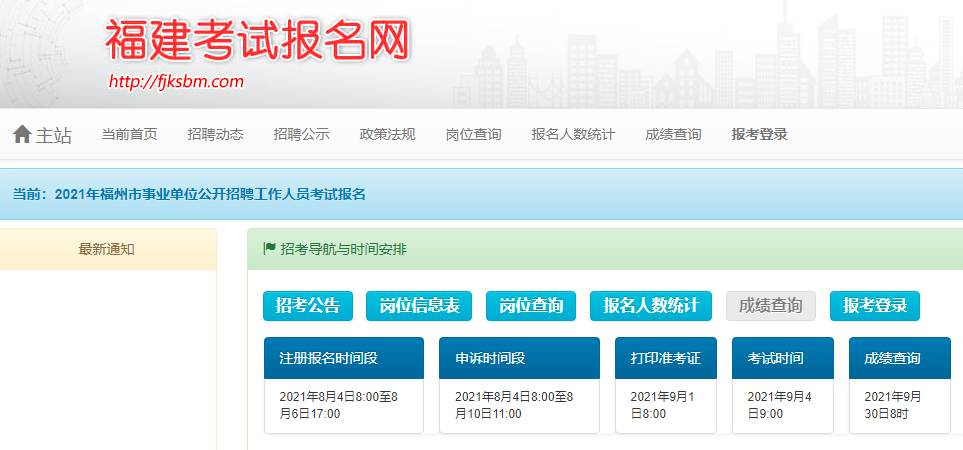Click the greyed-out 成绩查询 button

[x=771, y=306]
